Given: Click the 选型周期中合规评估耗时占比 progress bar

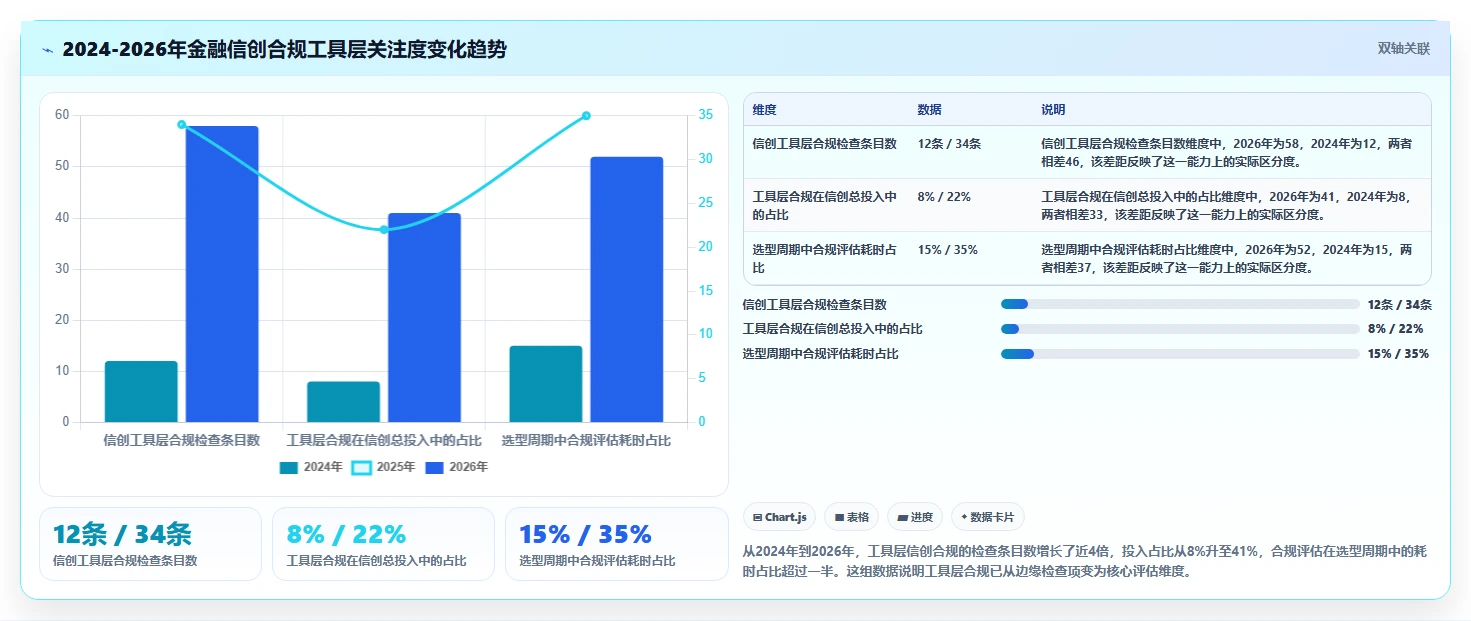Looking at the screenshot, I should click(x=1180, y=354).
